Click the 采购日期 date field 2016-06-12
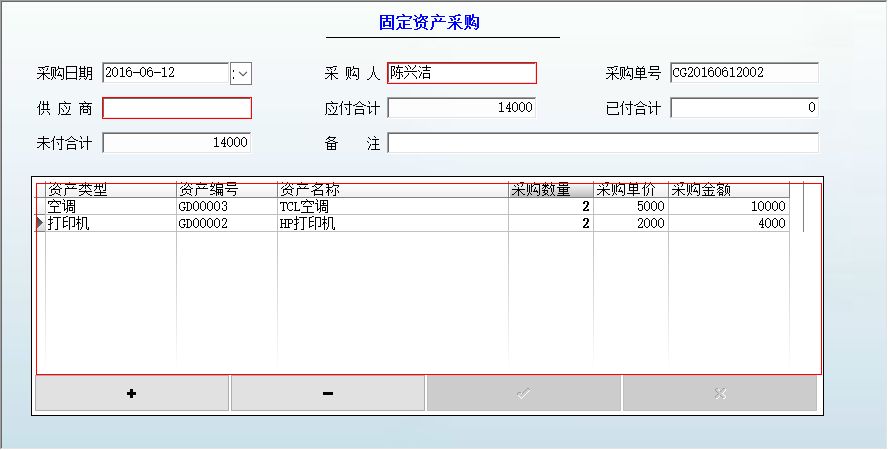This screenshot has height=450, width=888. point(165,73)
